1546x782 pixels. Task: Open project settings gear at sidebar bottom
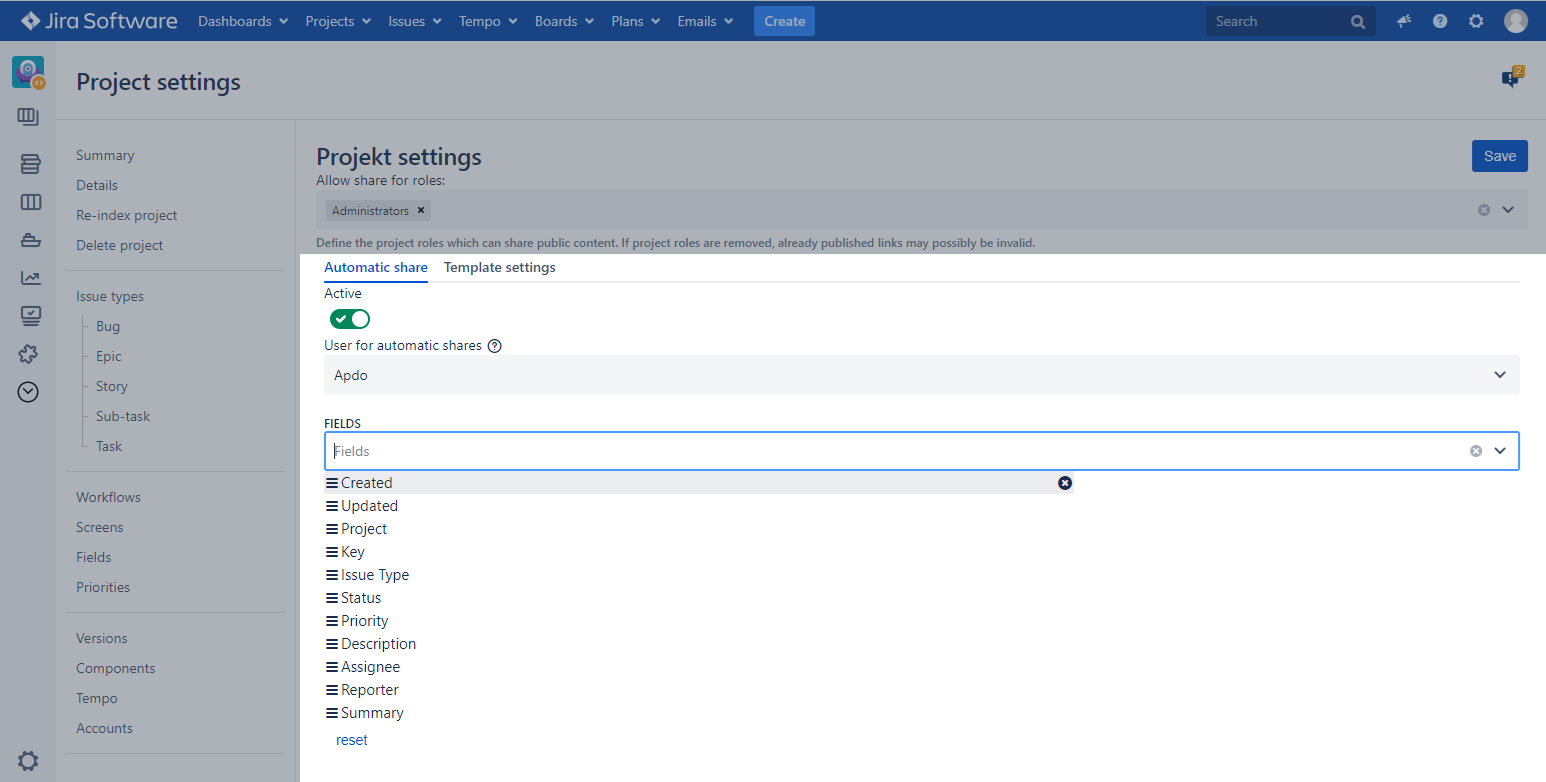28,761
